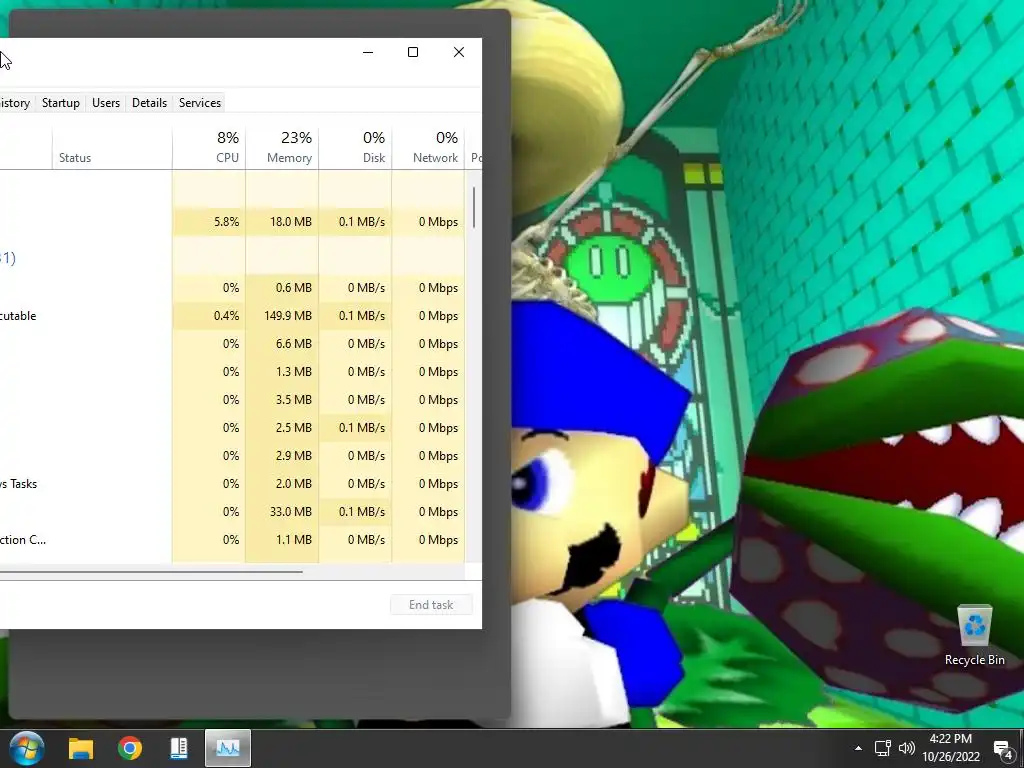Show hidden system tray icons

[x=858, y=748]
